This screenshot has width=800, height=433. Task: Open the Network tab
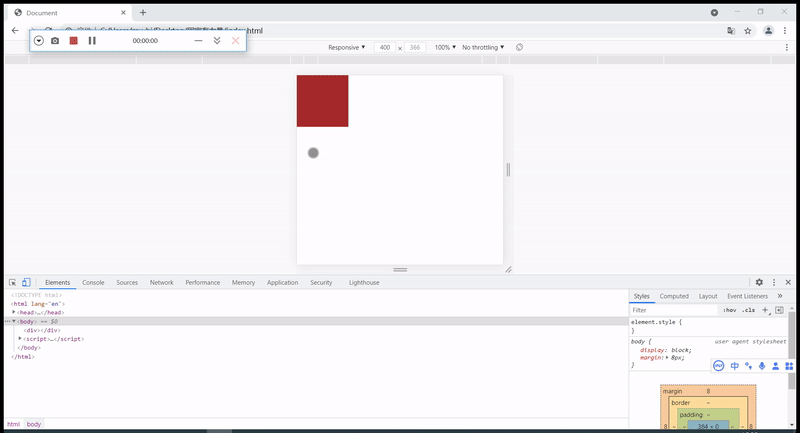[162, 283]
